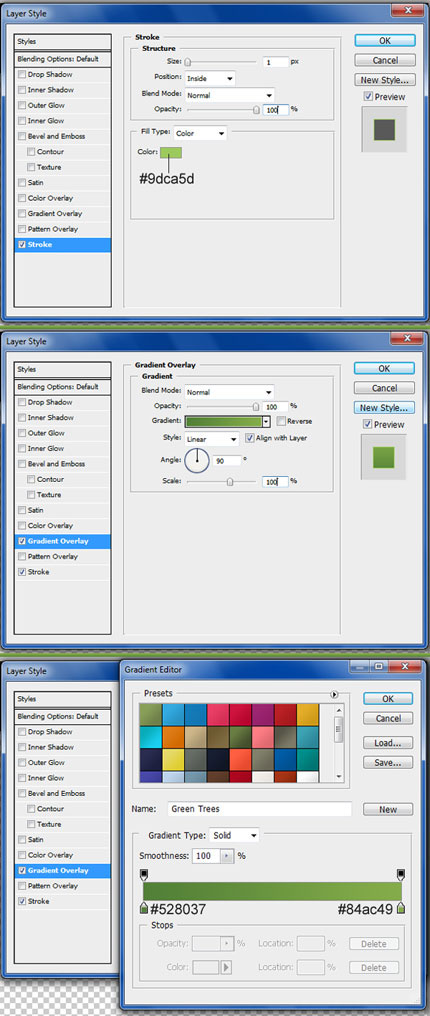This screenshot has width=430, height=1016.
Task: Select Stroke in the top styles list
Action: [63, 245]
